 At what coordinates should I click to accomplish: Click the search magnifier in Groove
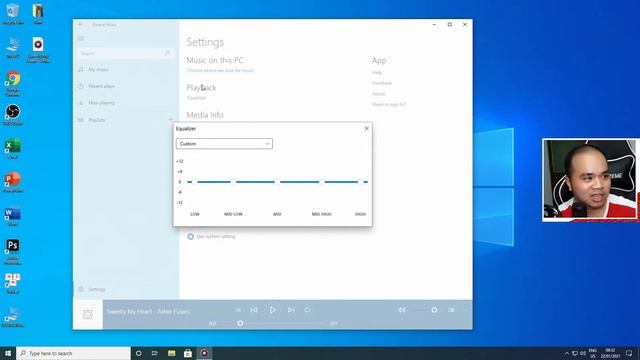pos(167,53)
